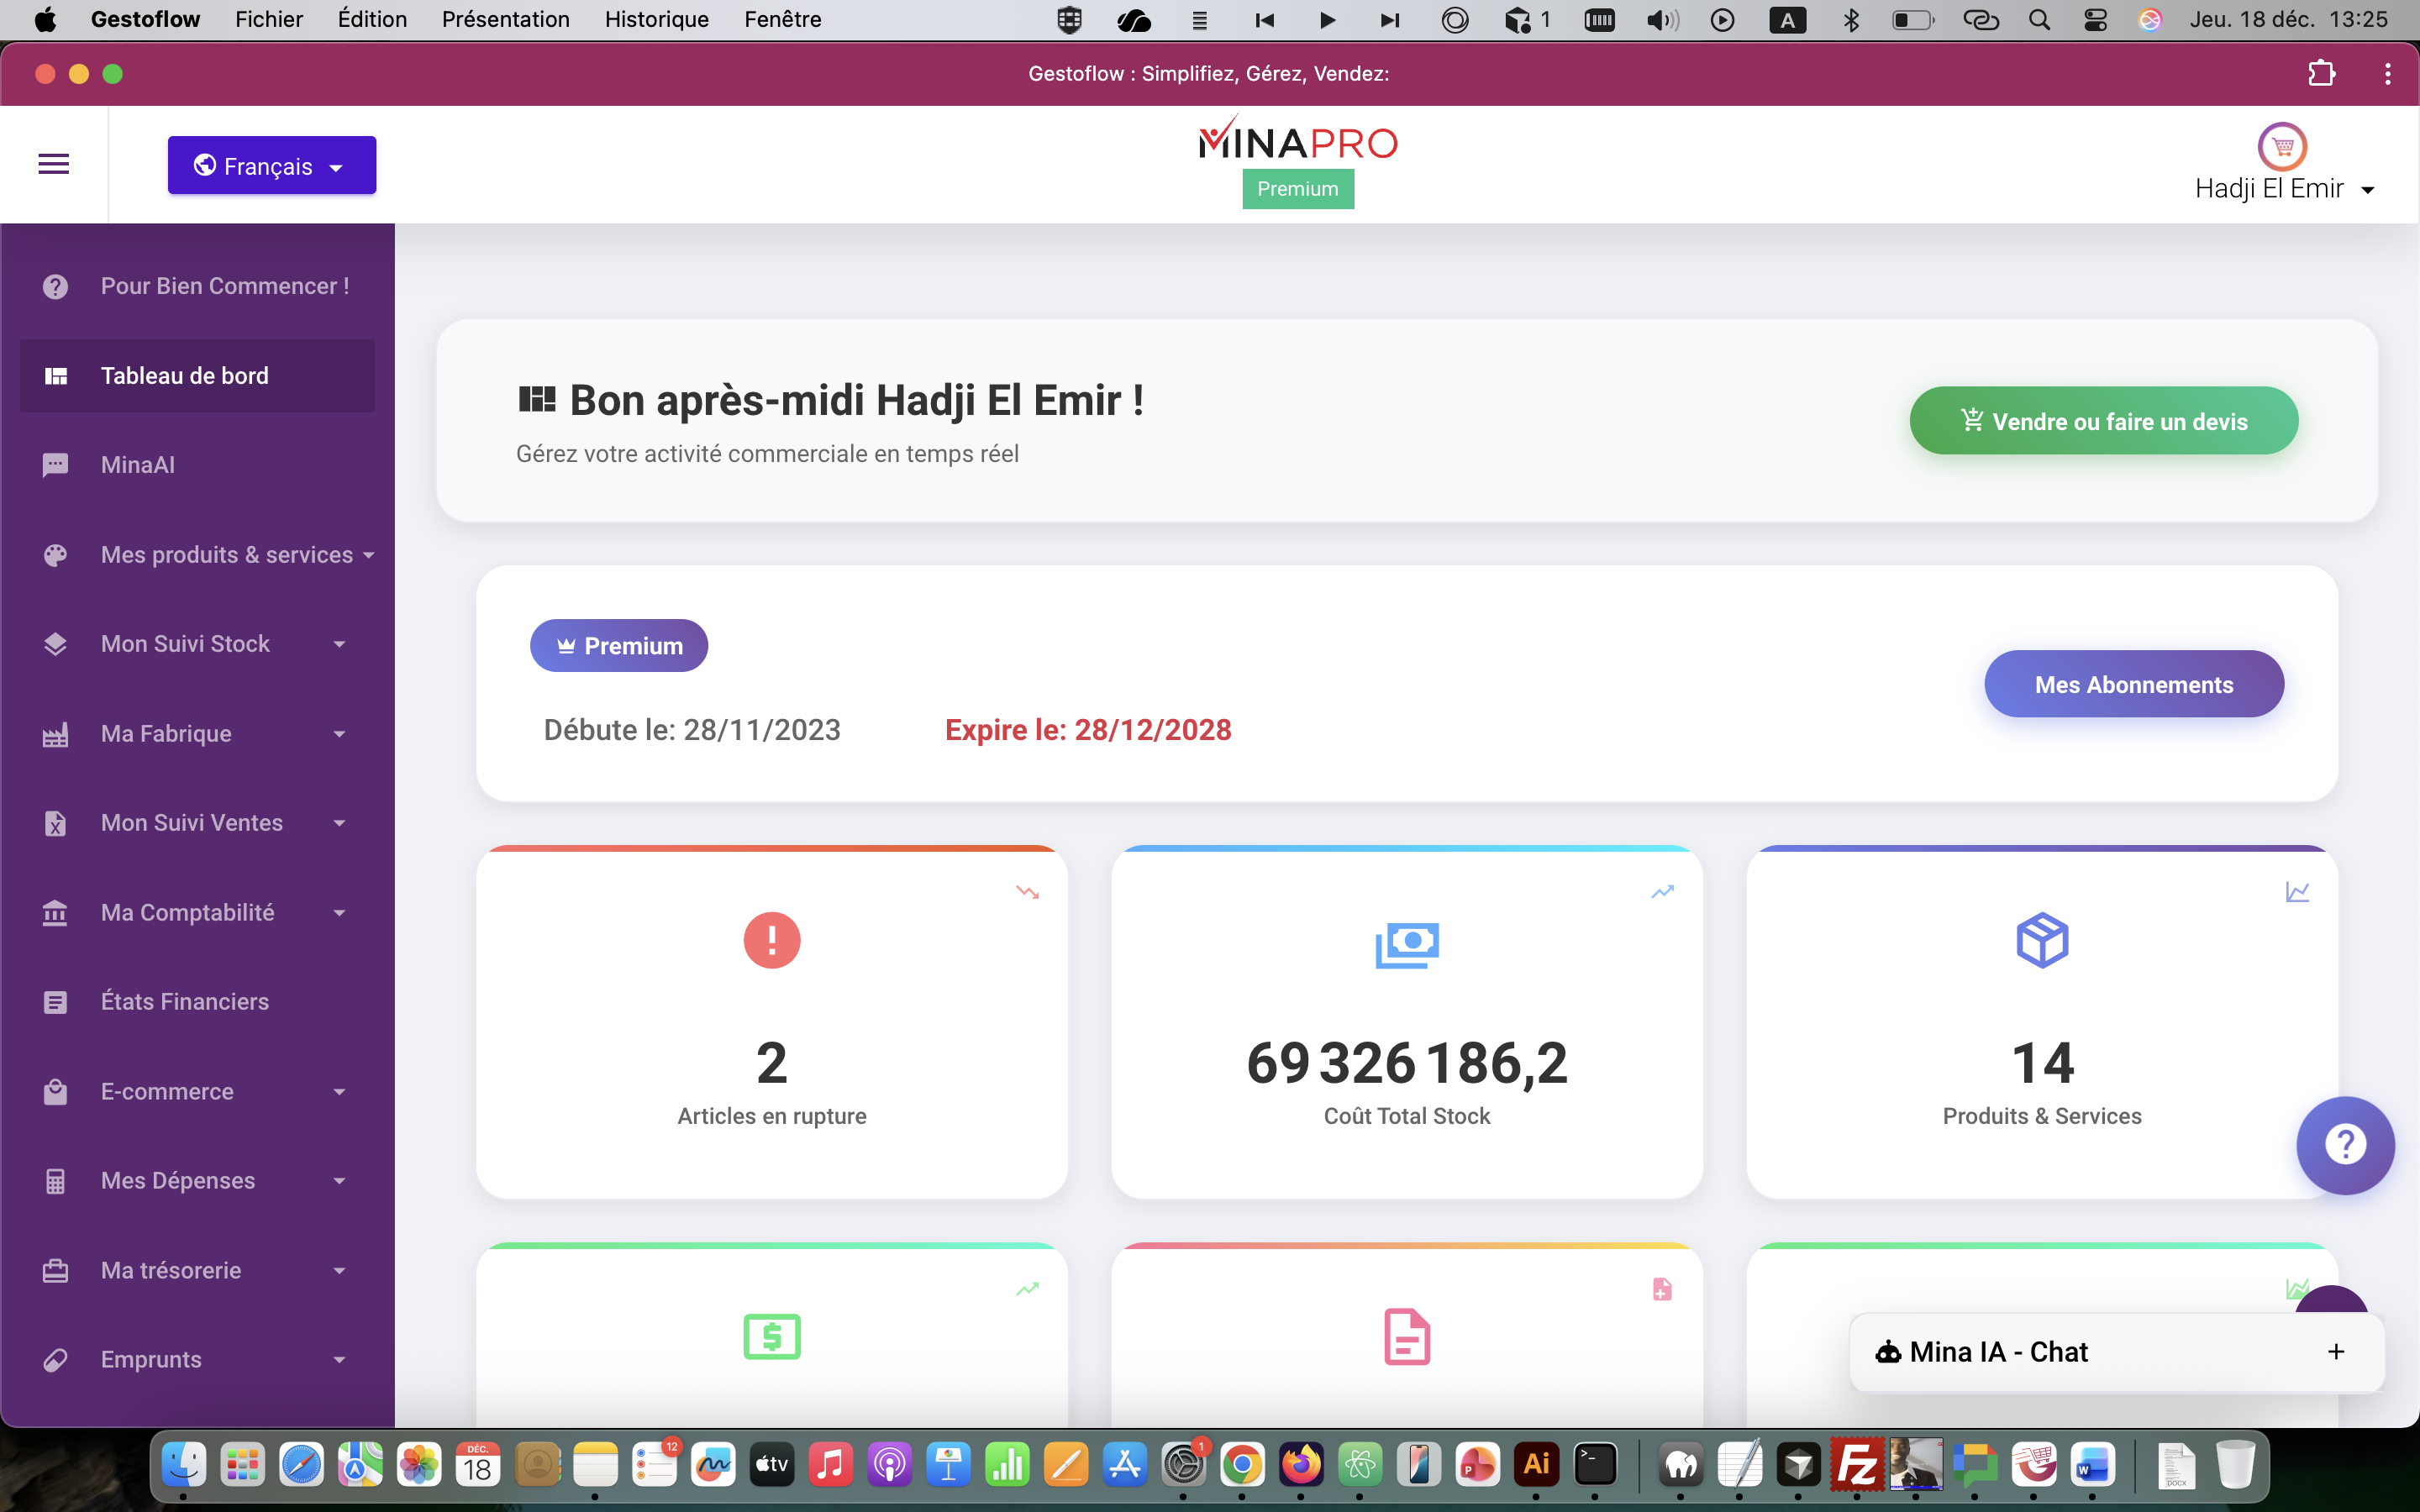2420x1512 pixels.
Task: Open the Français language dropdown
Action: pyautogui.click(x=272, y=166)
